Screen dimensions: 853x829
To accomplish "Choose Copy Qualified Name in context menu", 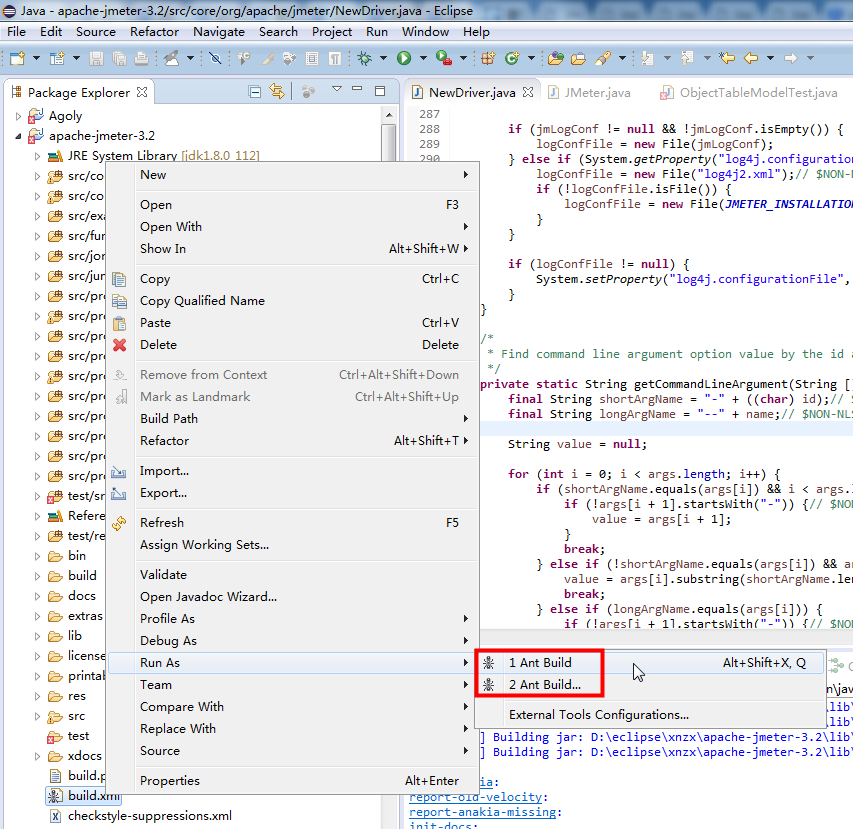I will [293, 301].
